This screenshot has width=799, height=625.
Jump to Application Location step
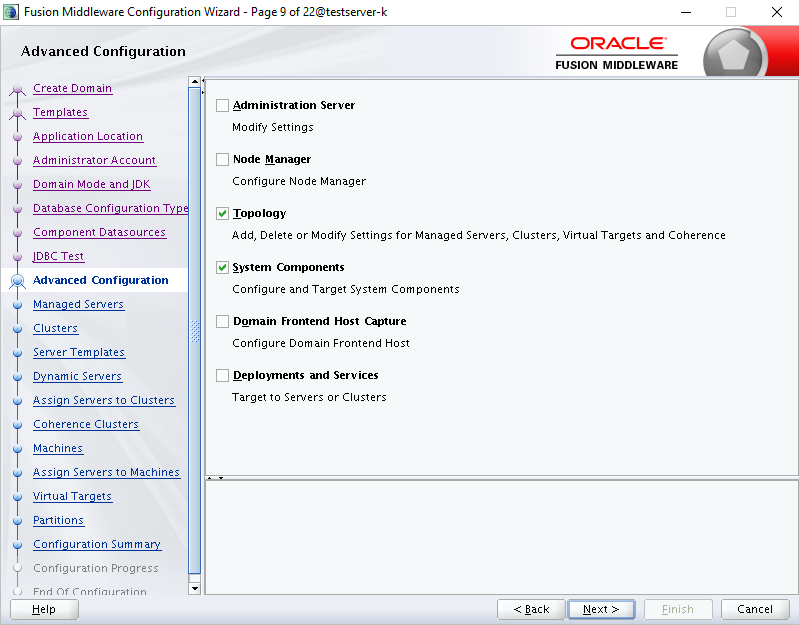(x=88, y=136)
